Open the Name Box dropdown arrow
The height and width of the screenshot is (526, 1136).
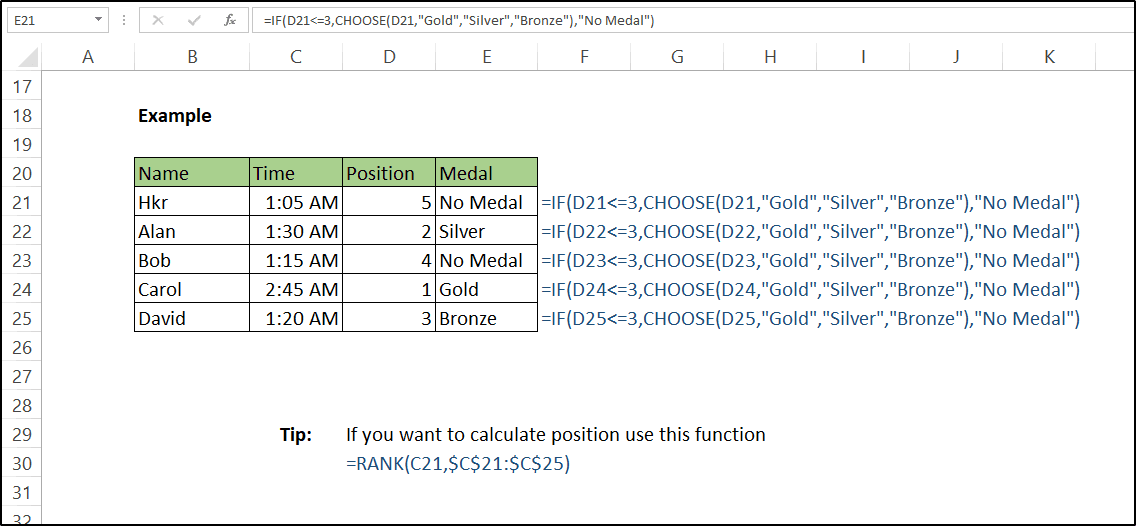pos(99,20)
